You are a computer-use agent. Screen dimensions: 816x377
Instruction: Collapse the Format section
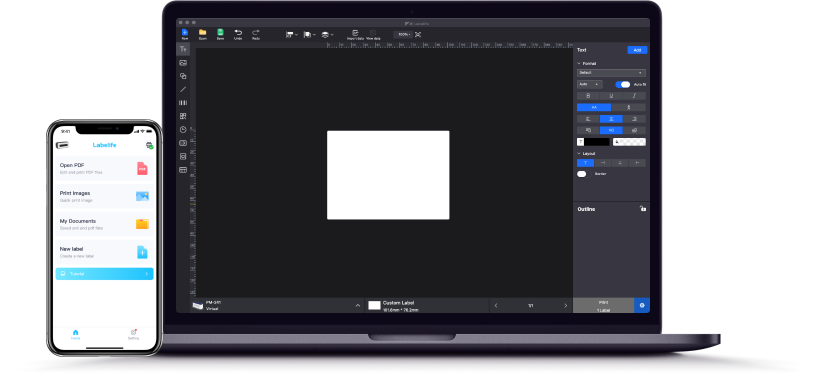(x=579, y=64)
